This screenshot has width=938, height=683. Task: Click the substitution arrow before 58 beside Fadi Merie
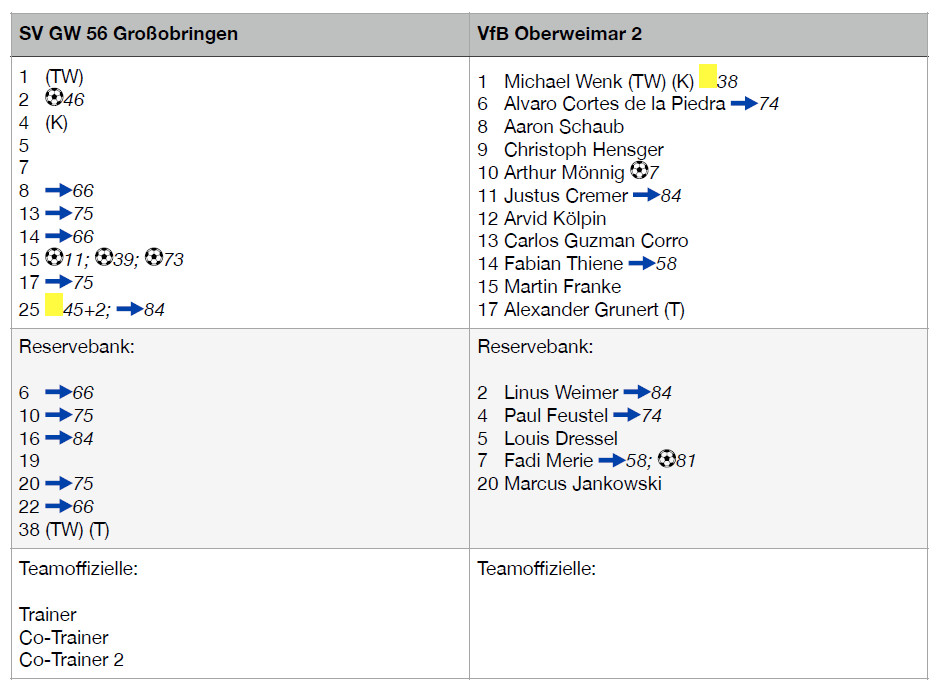(610, 461)
